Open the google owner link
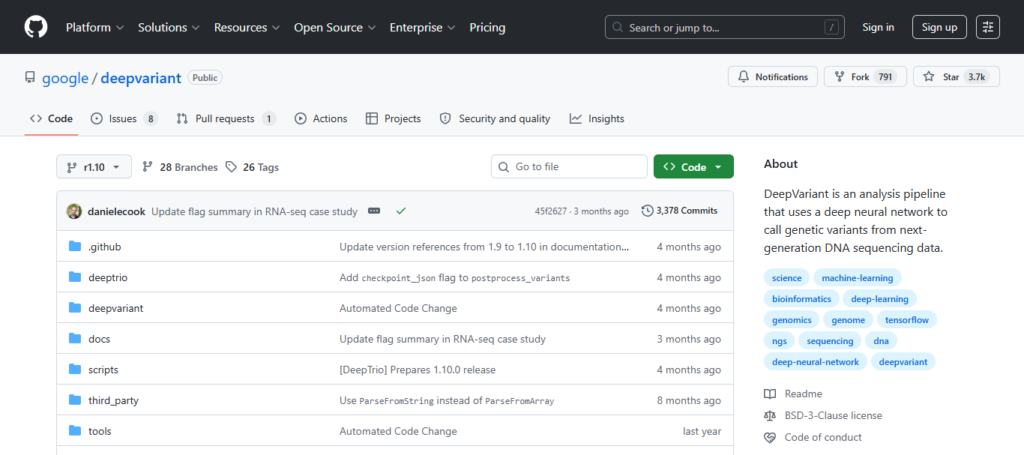The image size is (1024, 455). 65,78
